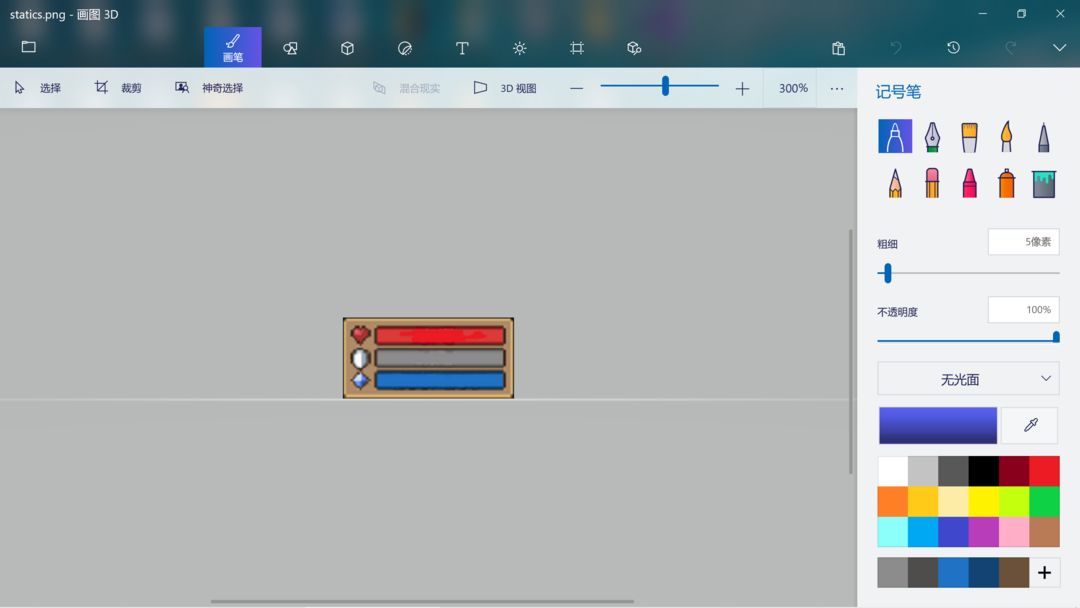1080x608 pixels.
Task: Choose the pink color swatch
Action: coord(1014,532)
